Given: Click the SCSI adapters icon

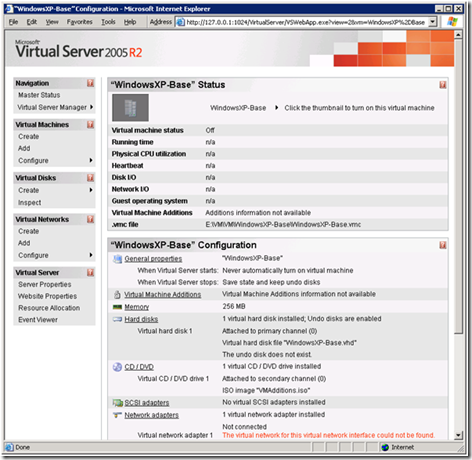Looking at the screenshot, I should [118, 403].
